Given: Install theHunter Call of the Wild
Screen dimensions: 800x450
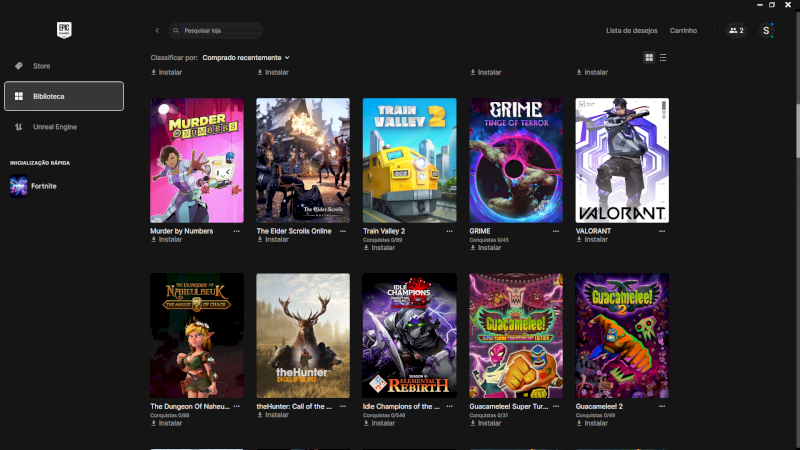Looking at the screenshot, I should click(x=273, y=415).
